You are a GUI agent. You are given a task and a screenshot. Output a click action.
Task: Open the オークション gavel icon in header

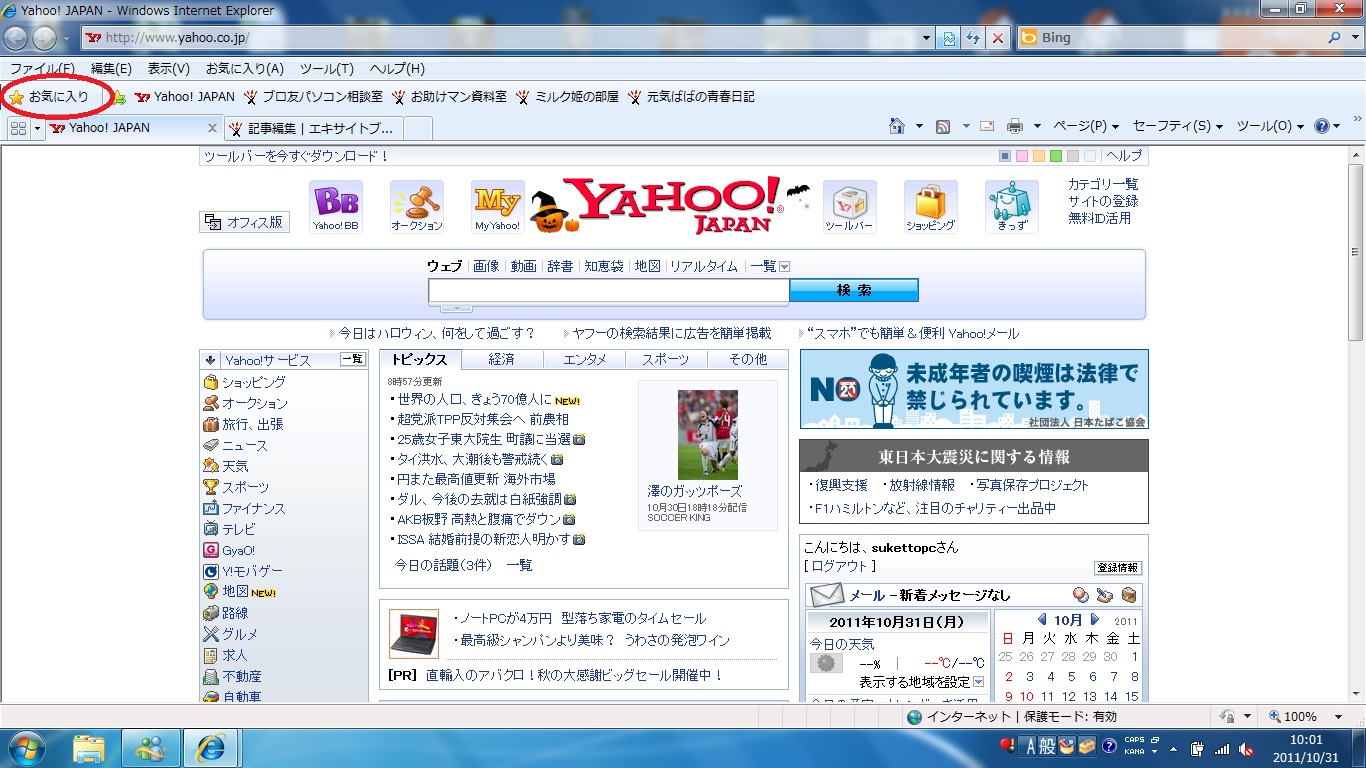pos(416,206)
